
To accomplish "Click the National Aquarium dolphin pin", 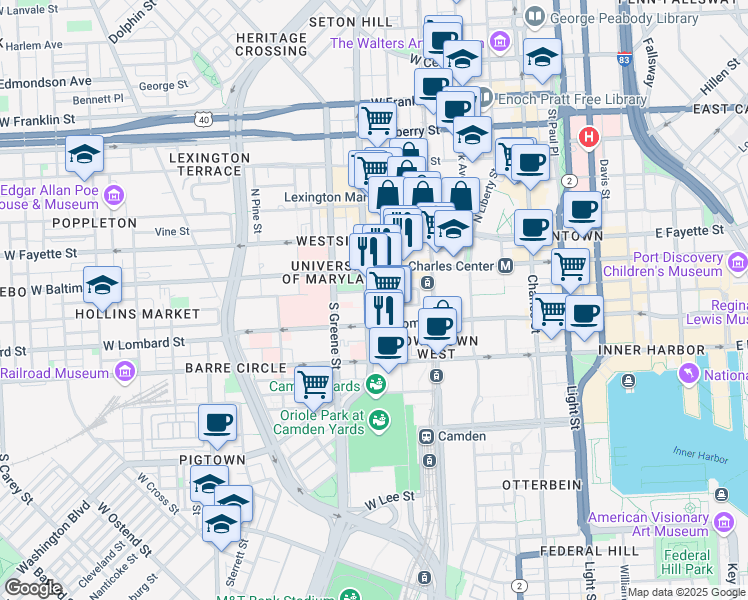I will [x=689, y=373].
